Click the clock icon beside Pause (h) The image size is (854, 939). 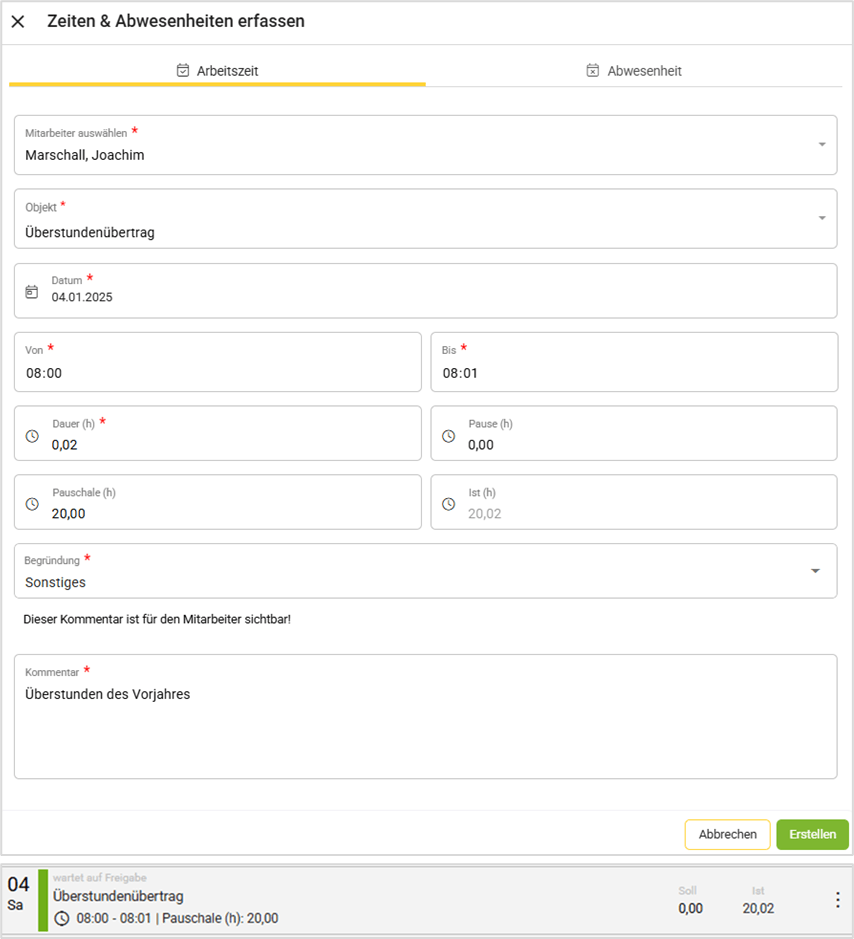(x=448, y=436)
